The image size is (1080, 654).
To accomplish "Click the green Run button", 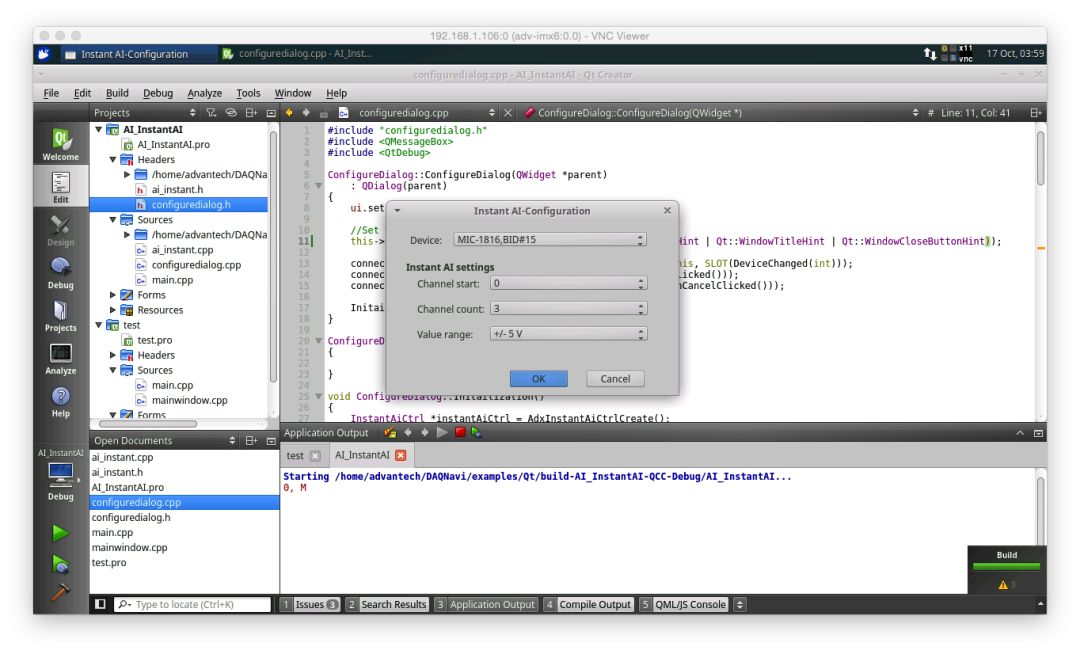I will pyautogui.click(x=60, y=533).
